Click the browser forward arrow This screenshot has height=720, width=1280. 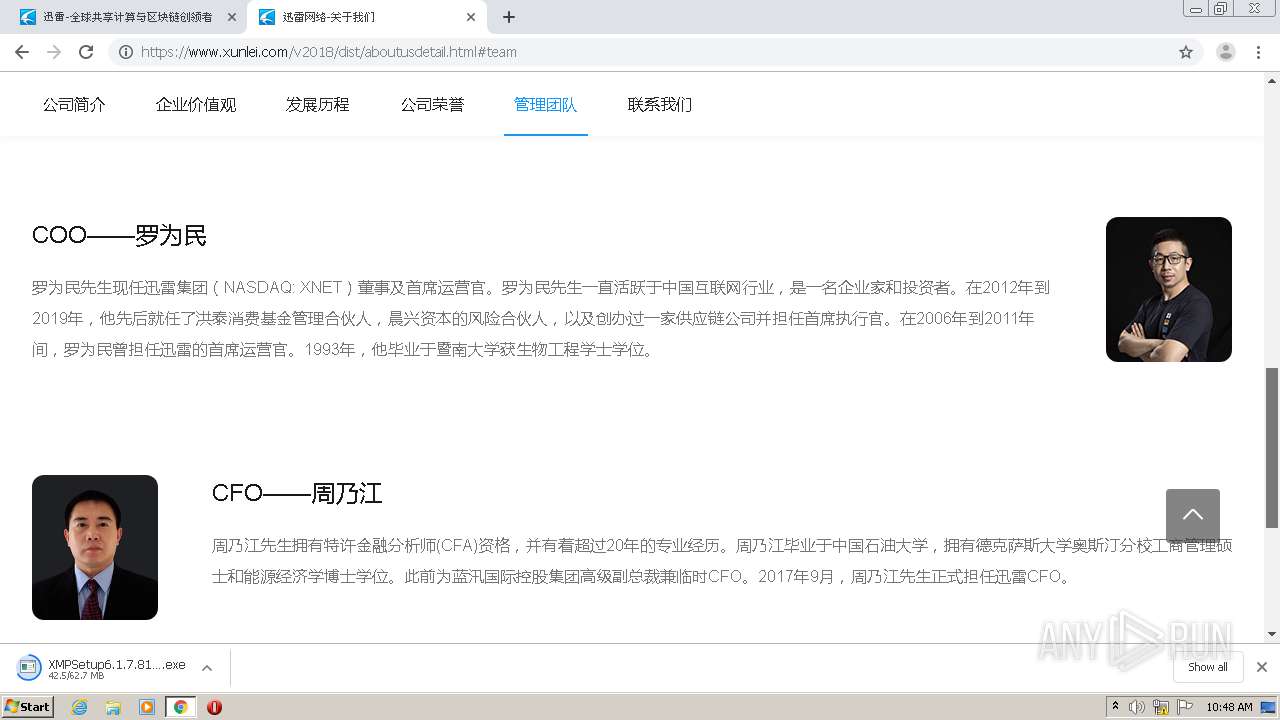(x=54, y=52)
